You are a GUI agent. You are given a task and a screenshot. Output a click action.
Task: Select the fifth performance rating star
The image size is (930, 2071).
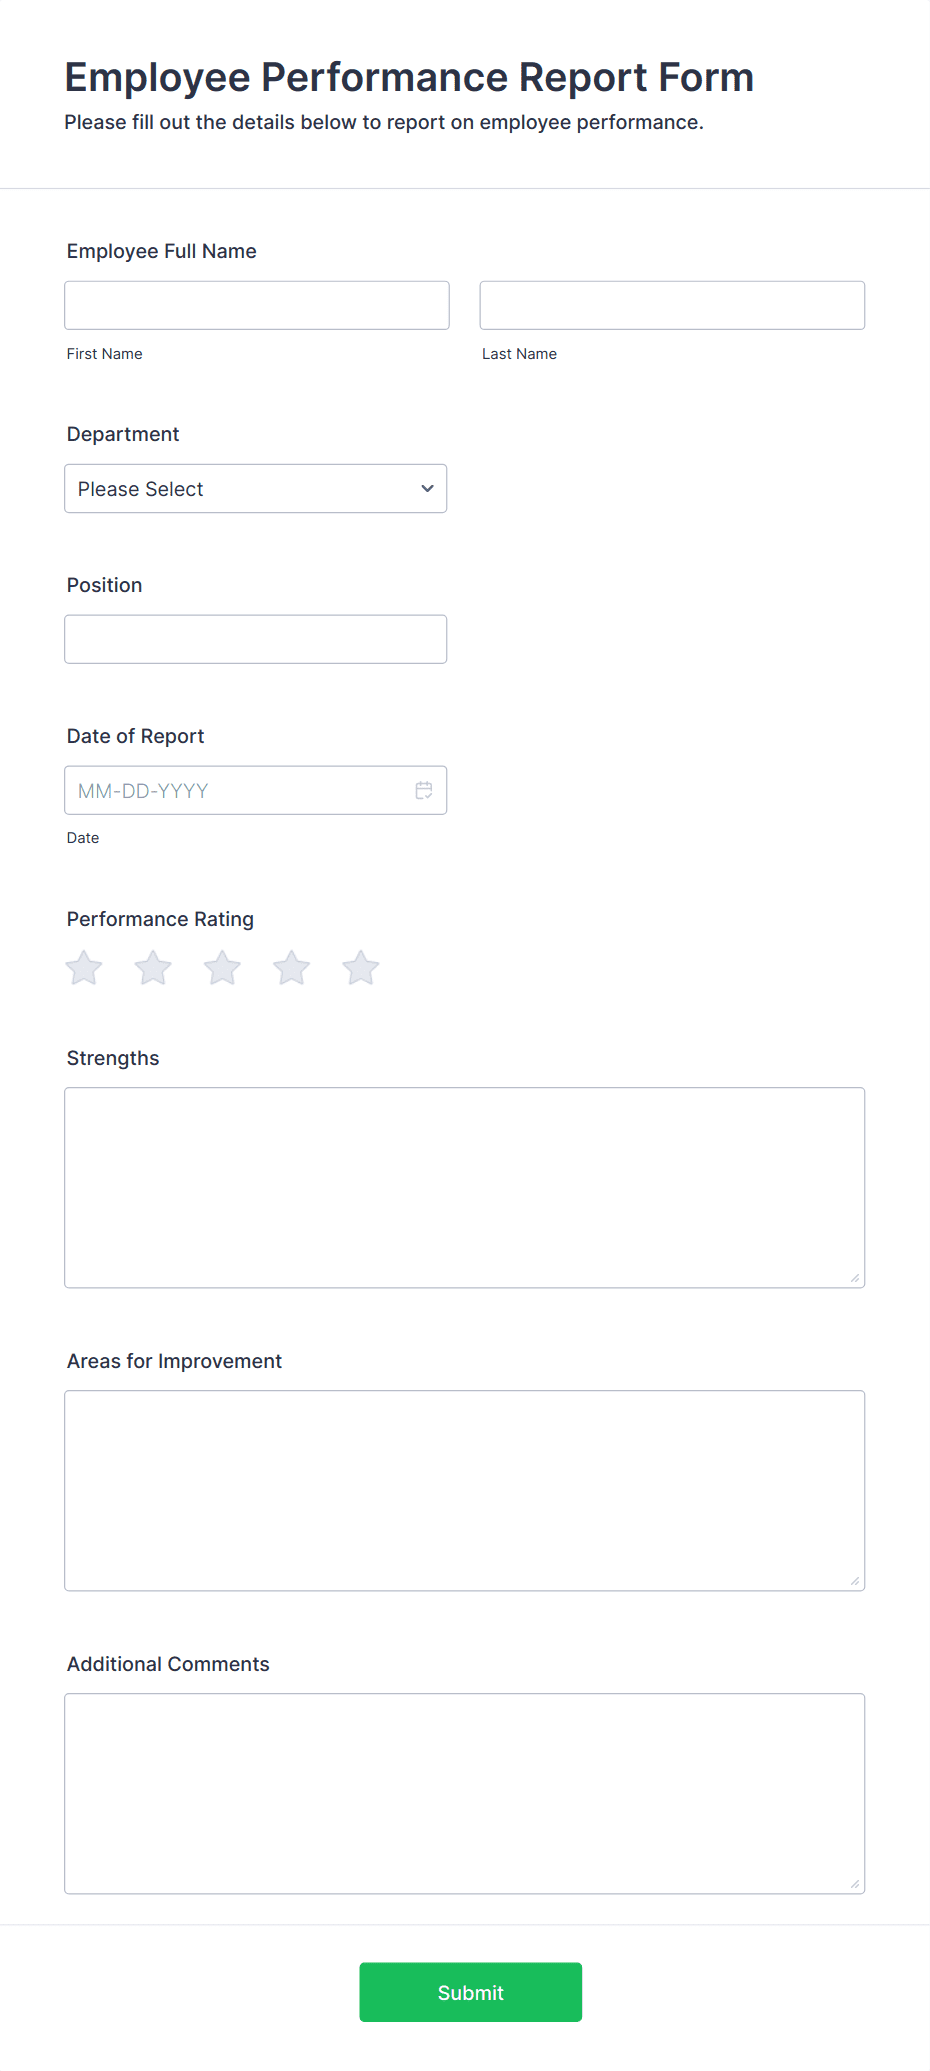(360, 967)
